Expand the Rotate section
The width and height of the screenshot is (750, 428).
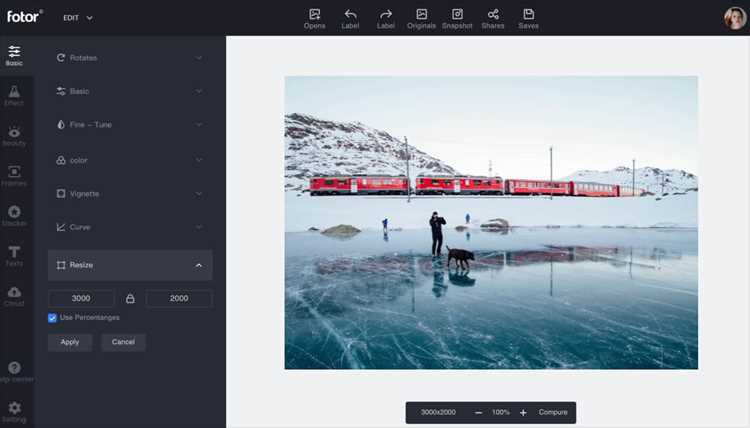click(130, 58)
